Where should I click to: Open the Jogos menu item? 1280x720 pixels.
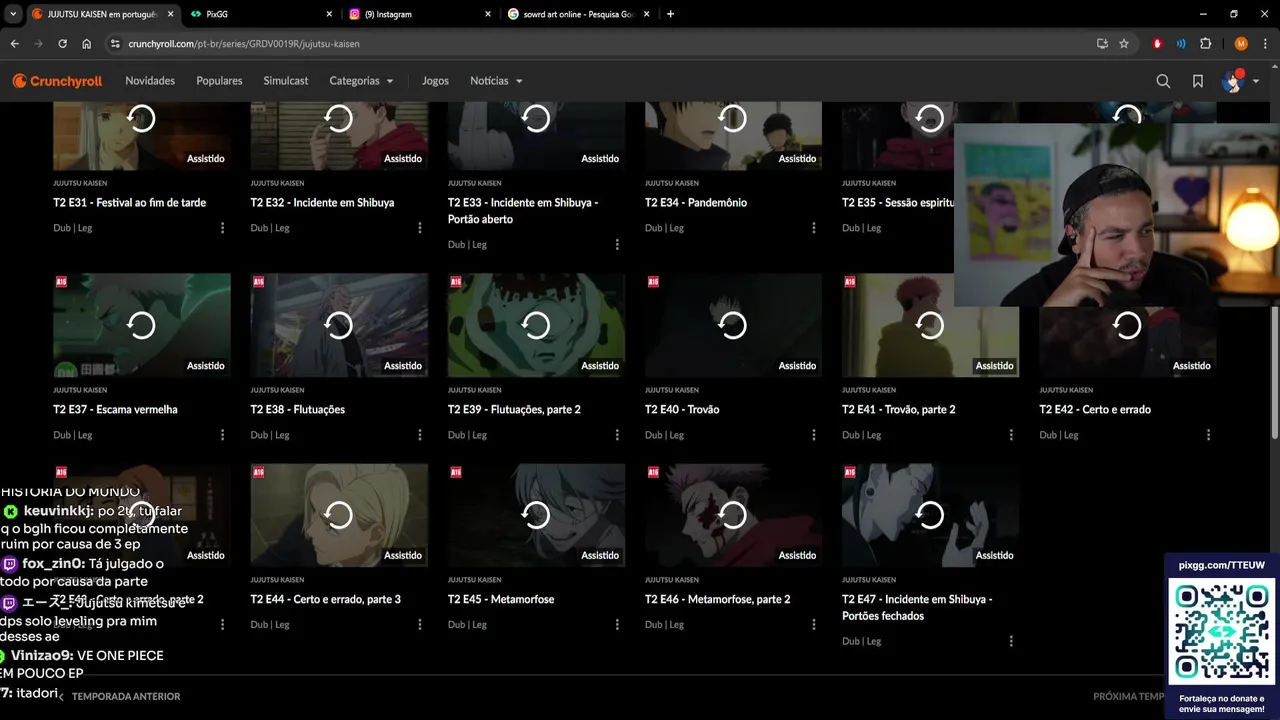(x=435, y=81)
